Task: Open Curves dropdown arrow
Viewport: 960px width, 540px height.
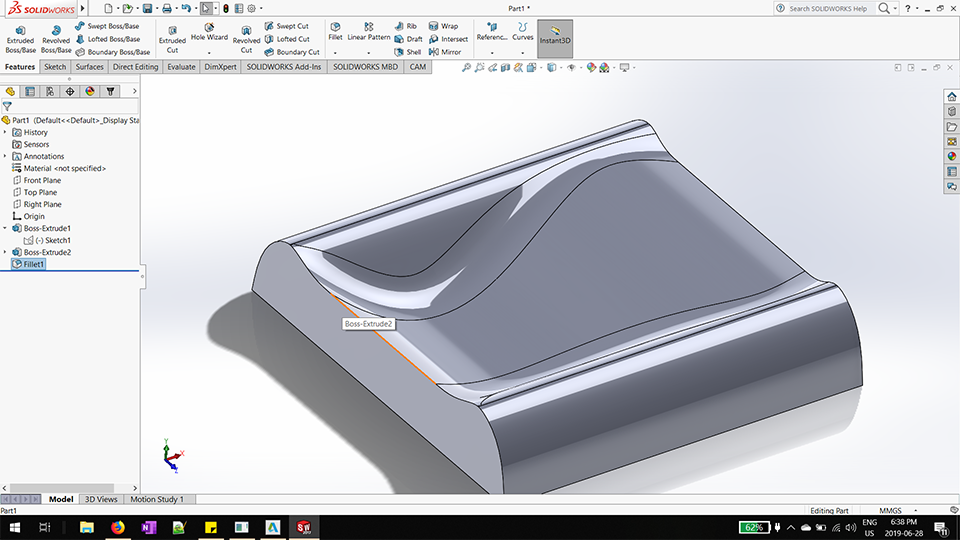Action: 522,53
